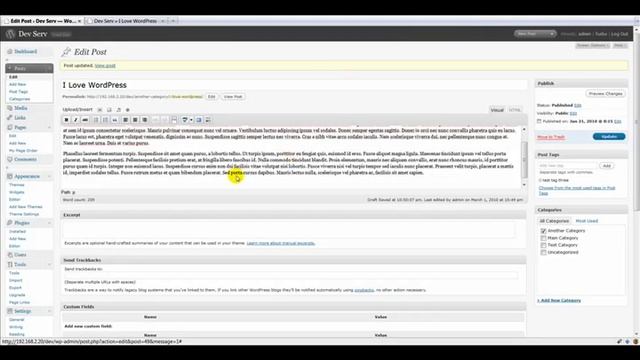Add an image via Upload/Insert
This screenshot has width=640, height=360.
click(x=100, y=110)
